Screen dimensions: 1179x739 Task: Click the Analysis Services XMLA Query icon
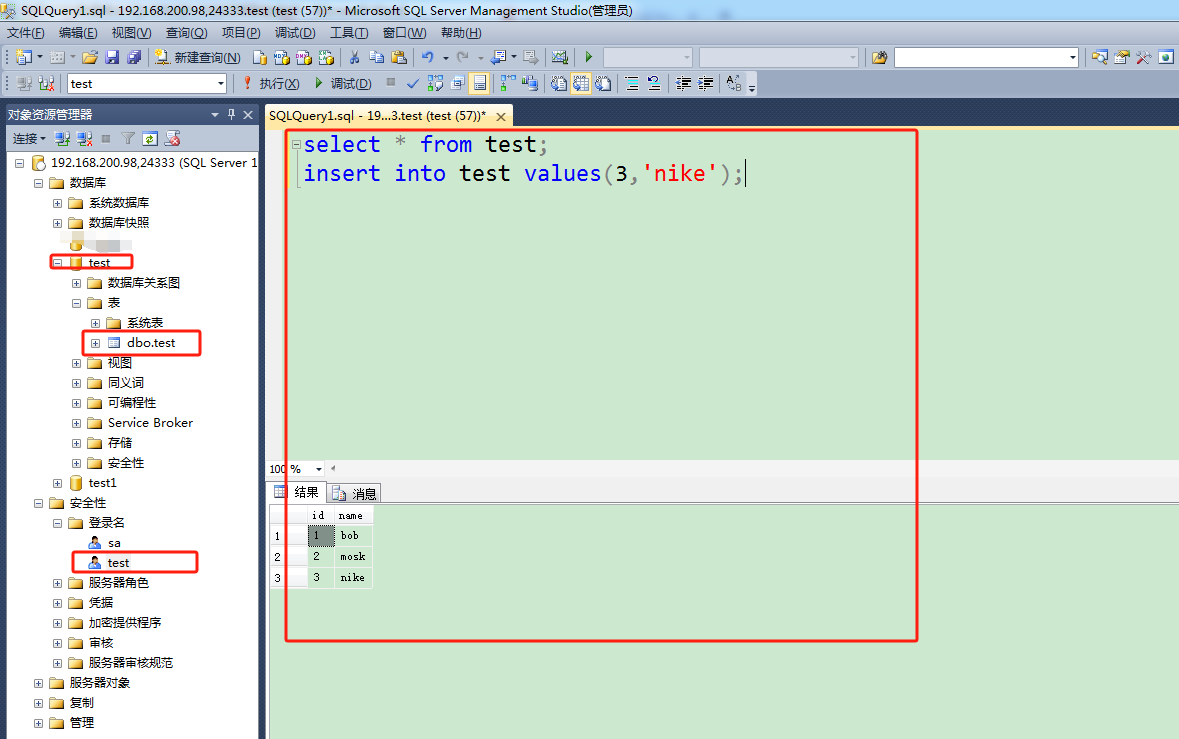click(326, 57)
